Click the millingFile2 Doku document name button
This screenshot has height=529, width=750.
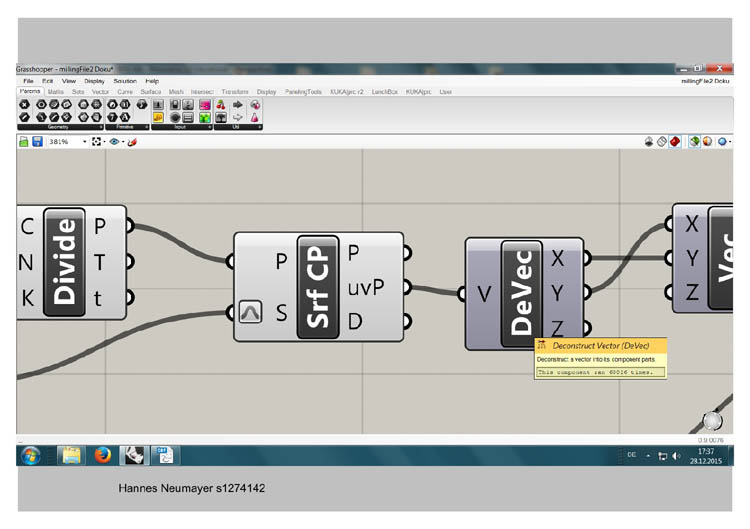click(705, 81)
